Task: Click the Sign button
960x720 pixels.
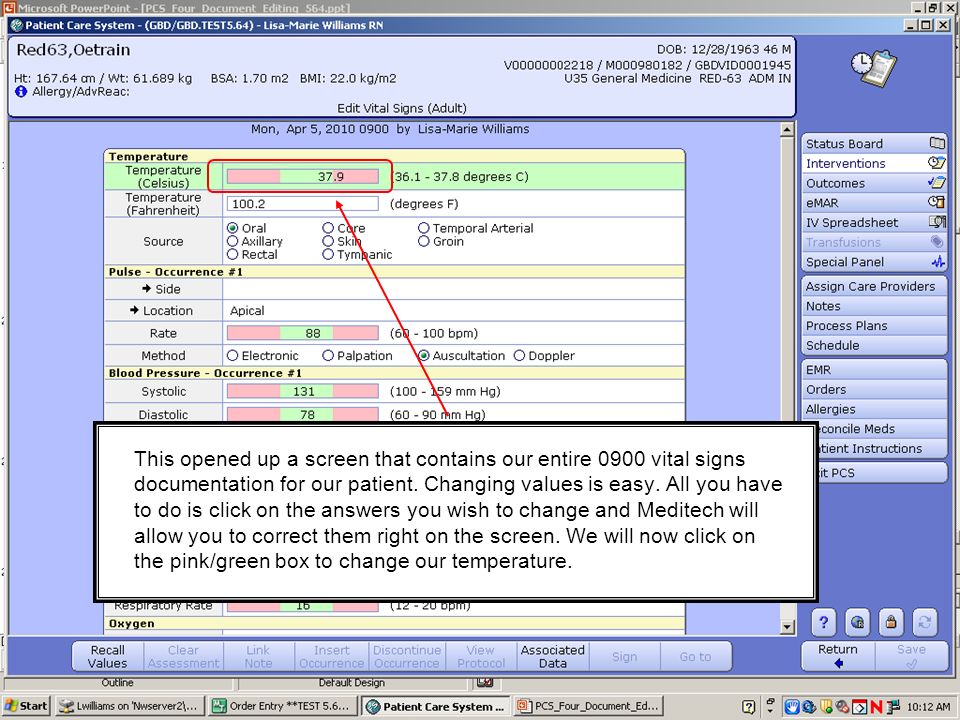Action: (624, 656)
